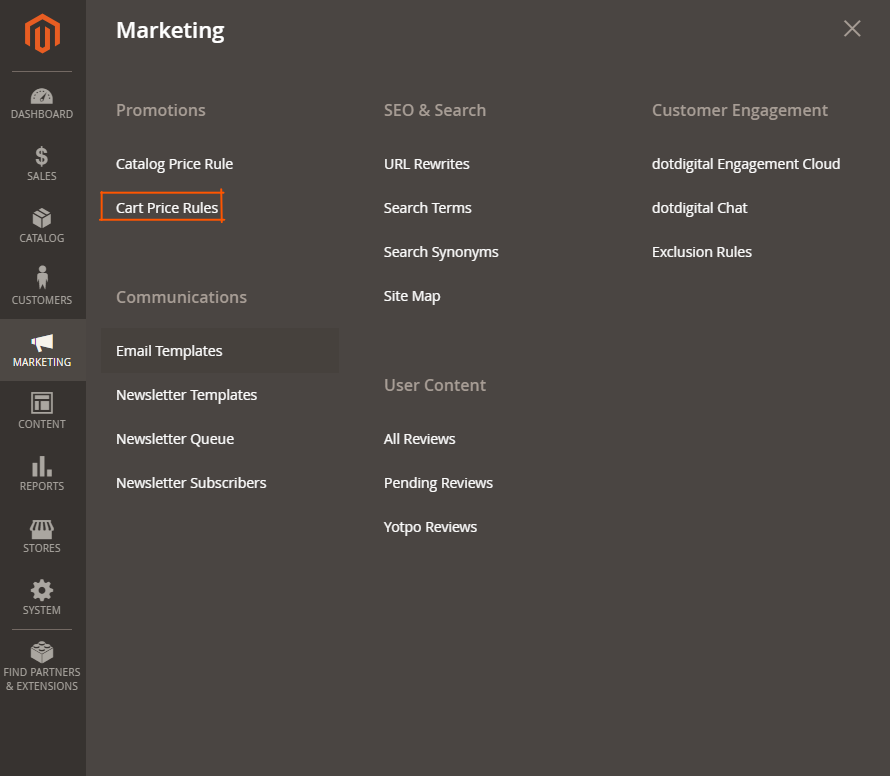Open URL Rewrites

[x=426, y=164]
